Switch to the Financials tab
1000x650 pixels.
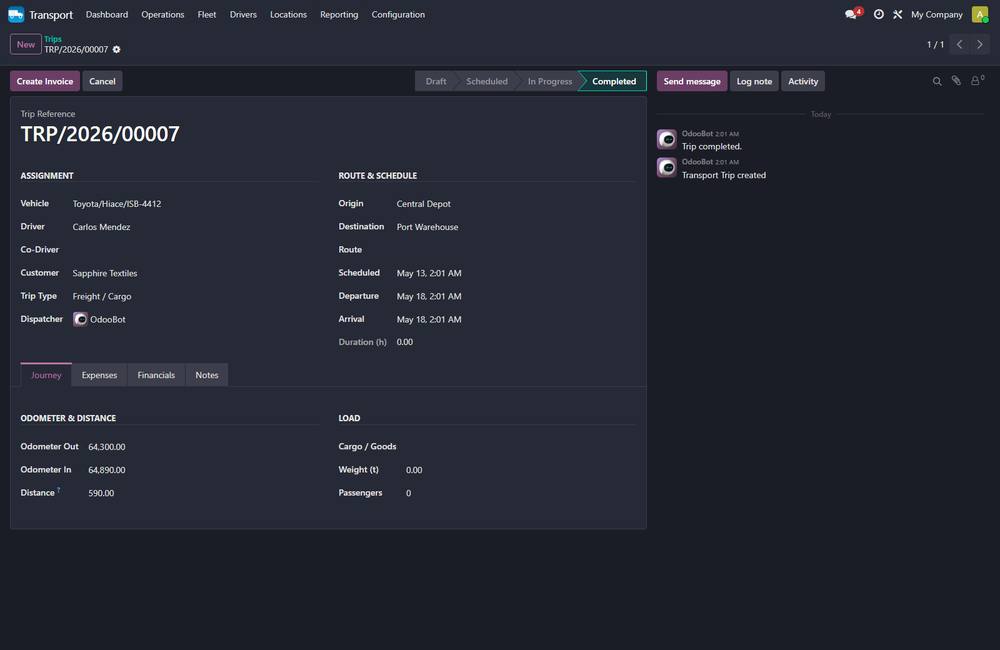point(156,375)
